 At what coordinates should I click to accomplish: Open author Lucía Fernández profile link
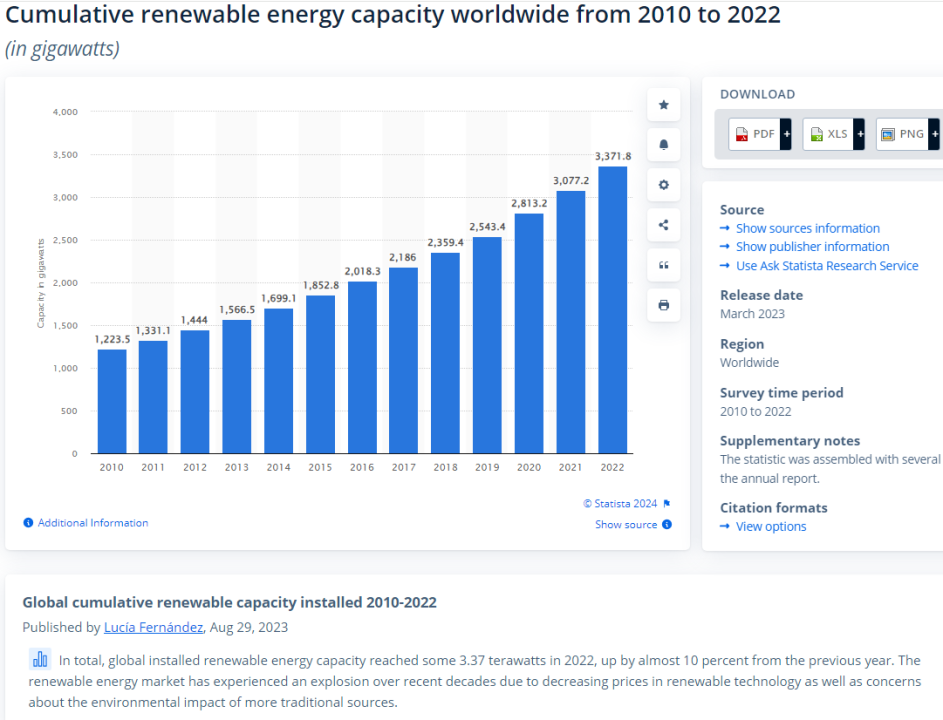pyautogui.click(x=152, y=628)
